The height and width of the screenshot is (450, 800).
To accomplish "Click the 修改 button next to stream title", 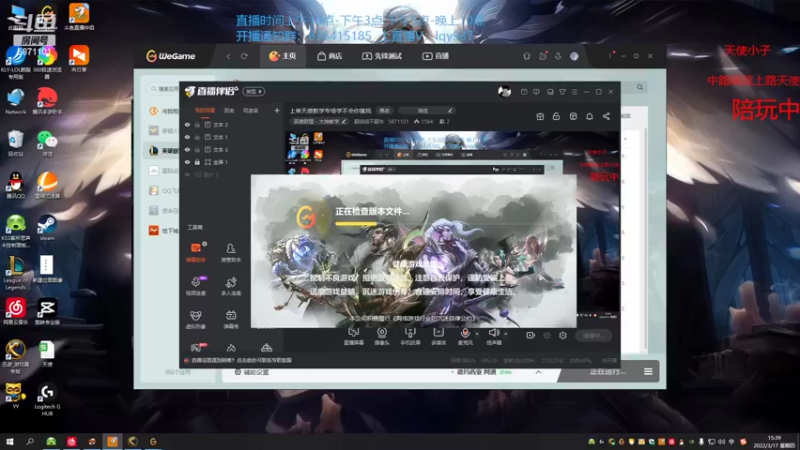I will [x=384, y=111].
